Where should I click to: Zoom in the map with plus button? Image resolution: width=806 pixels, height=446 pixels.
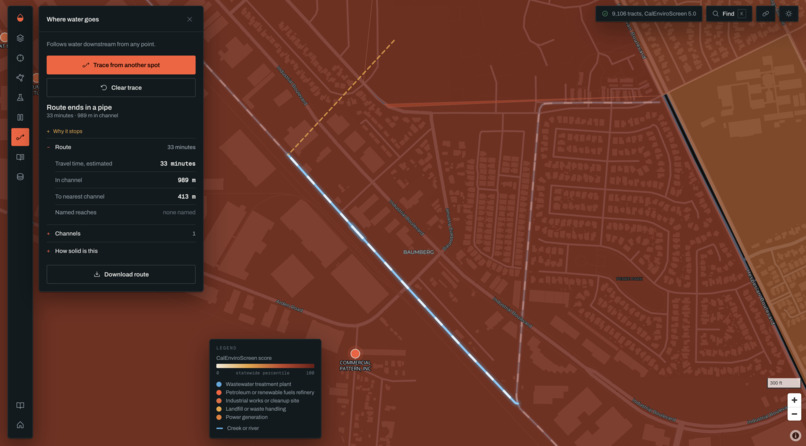pos(794,400)
